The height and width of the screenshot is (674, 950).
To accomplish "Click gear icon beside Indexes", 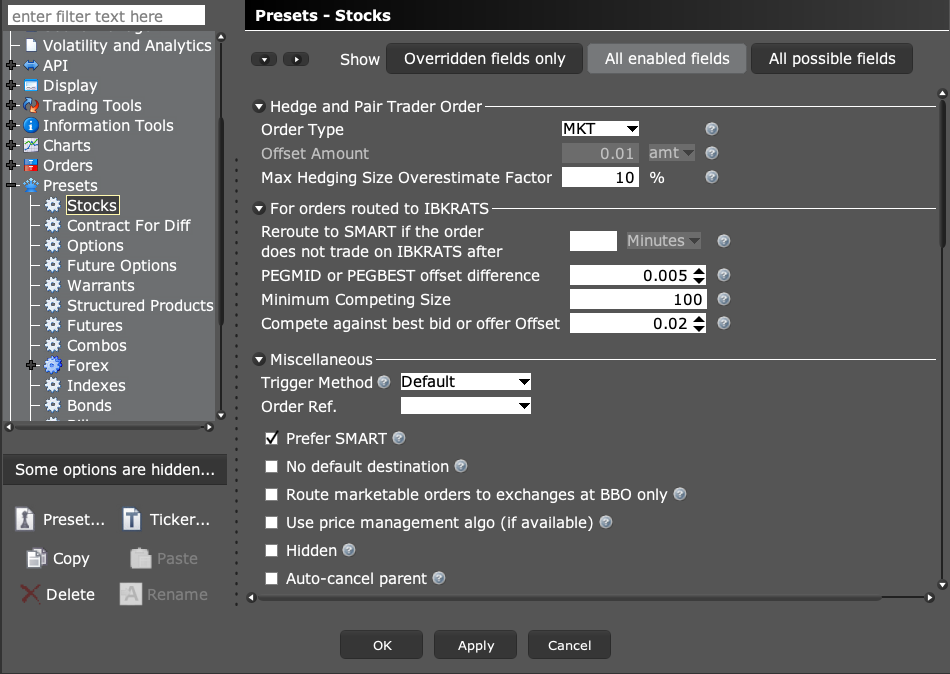I will [53, 385].
